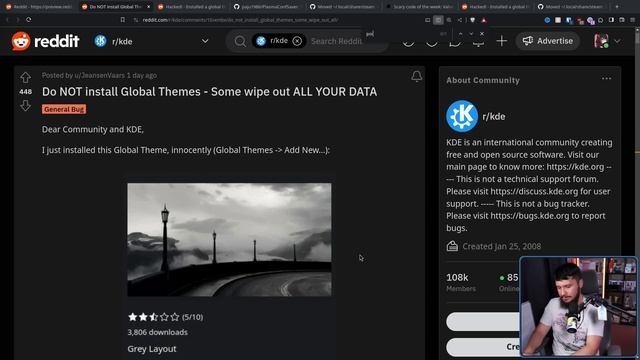Expand the r/kde community dropdown
Screen dimensions: 640x360
[x=205, y=41]
